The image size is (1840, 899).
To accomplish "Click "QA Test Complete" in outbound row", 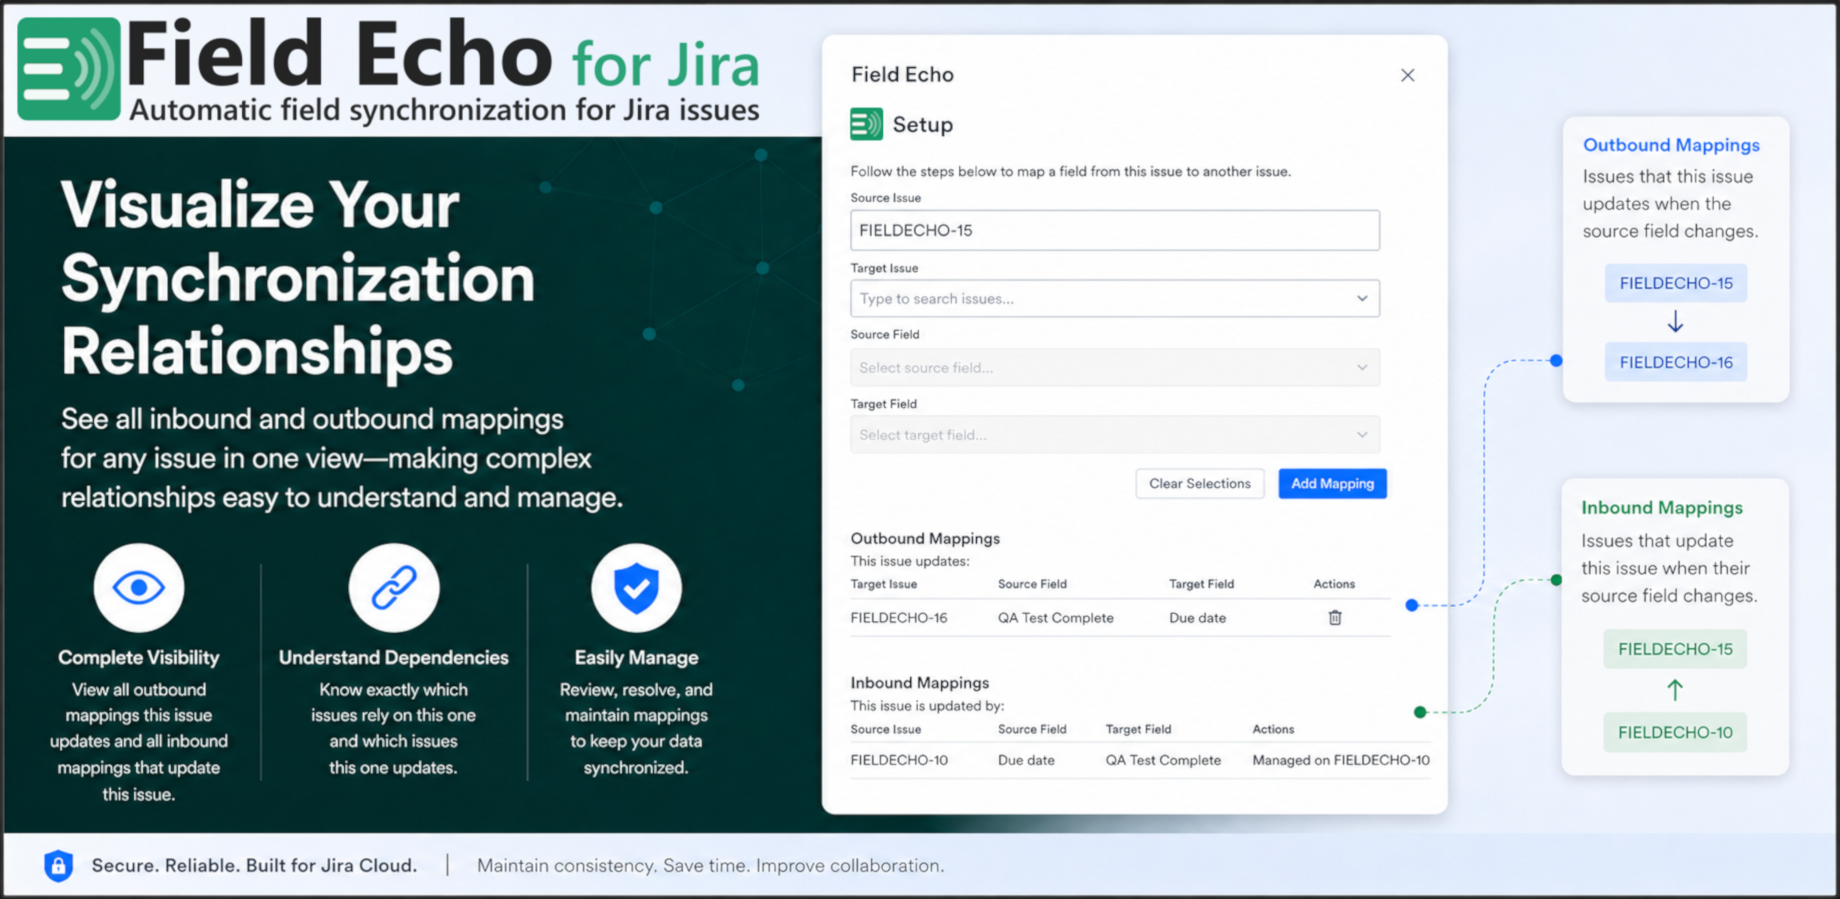I will (1055, 617).
